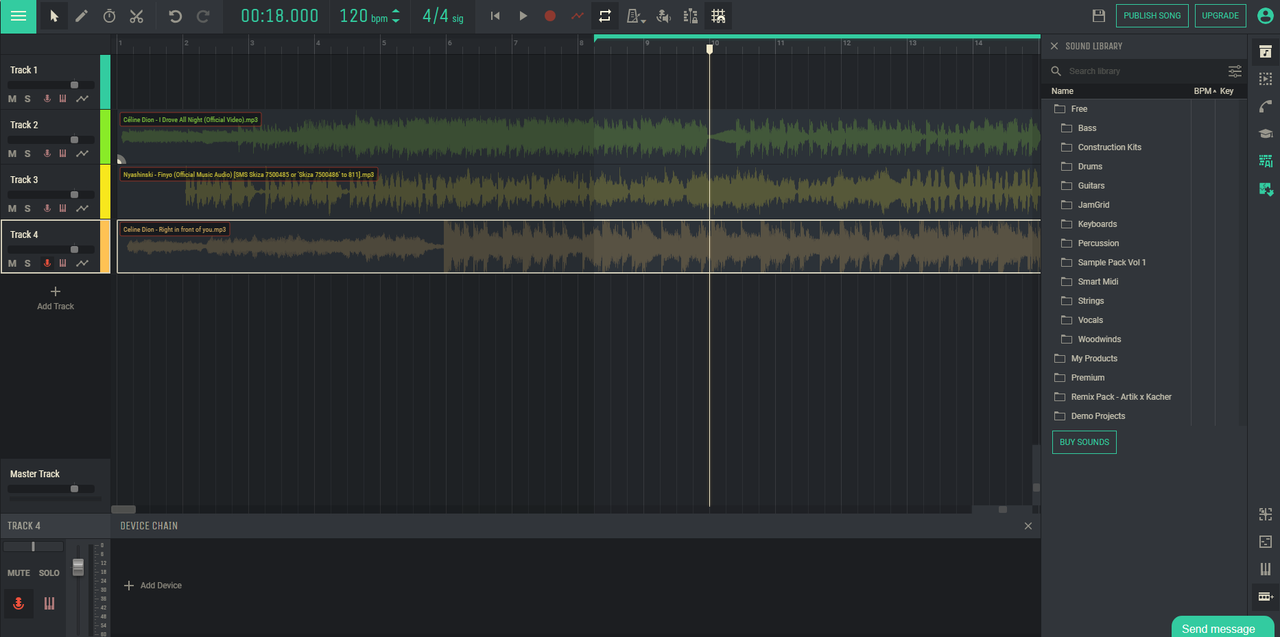Open the piano keys sidebar icon
1280x637 pixels.
pyautogui.click(x=1265, y=569)
